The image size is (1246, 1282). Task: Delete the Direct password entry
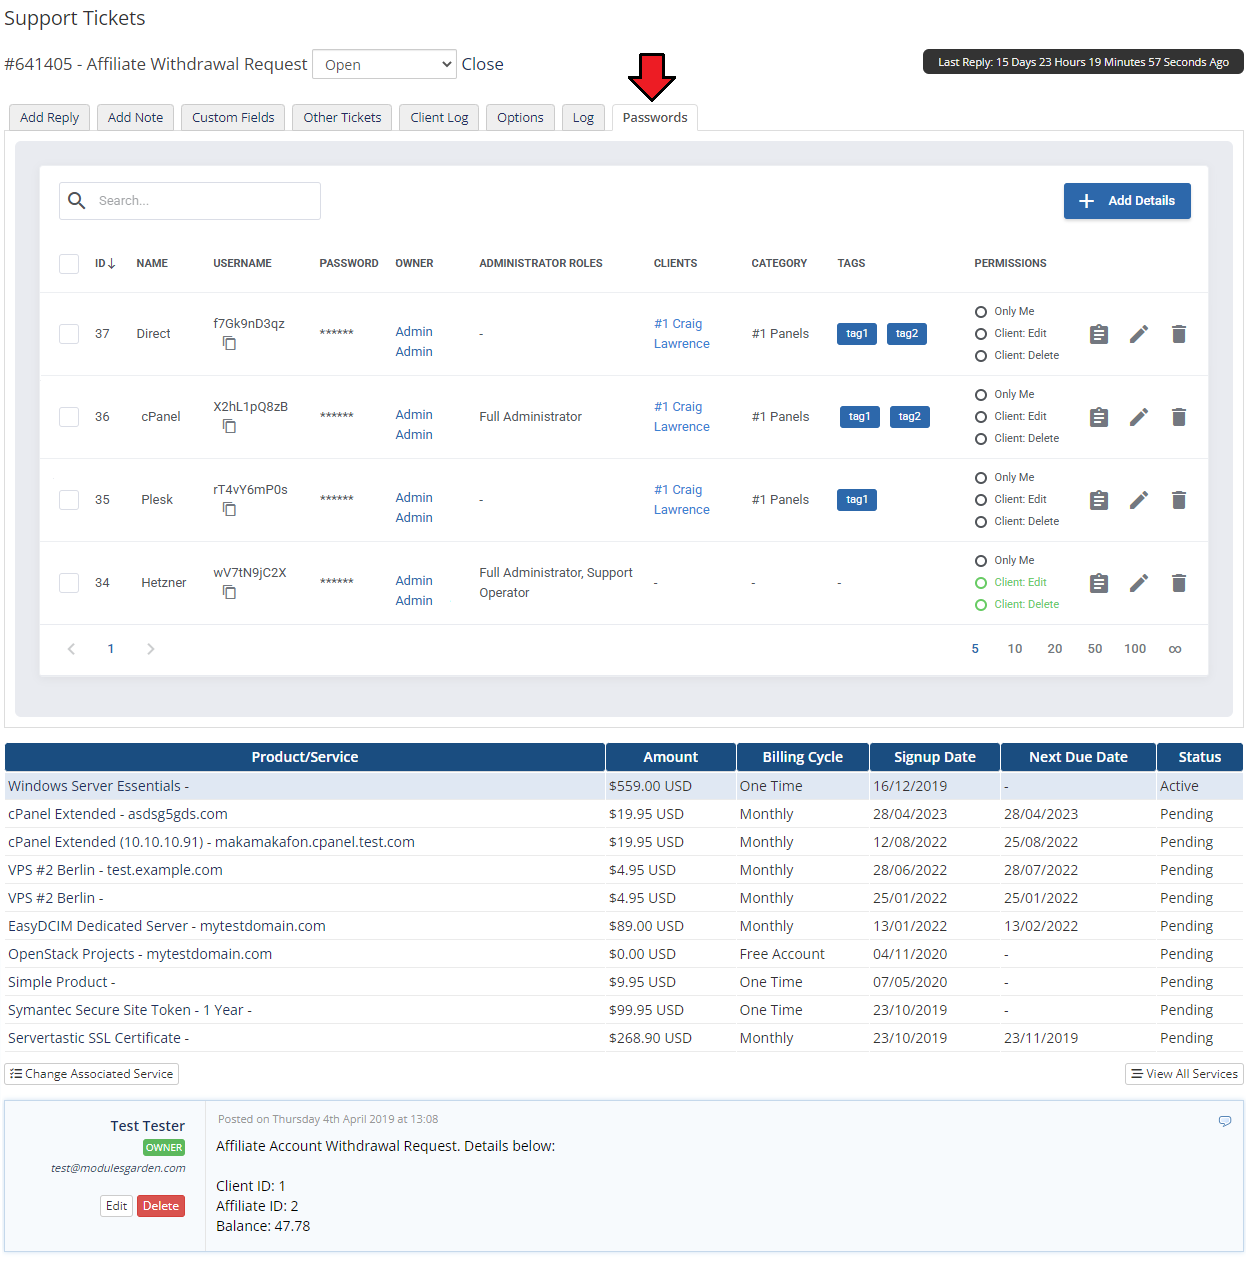coord(1179,334)
